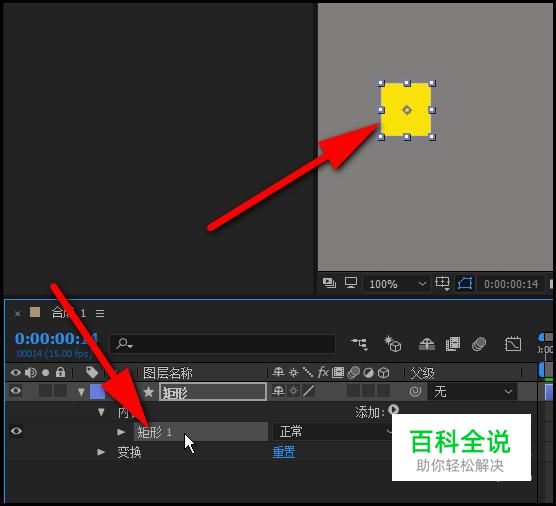Click the monitor preview icon in viewer
This screenshot has height=506, width=556.
coord(351,283)
